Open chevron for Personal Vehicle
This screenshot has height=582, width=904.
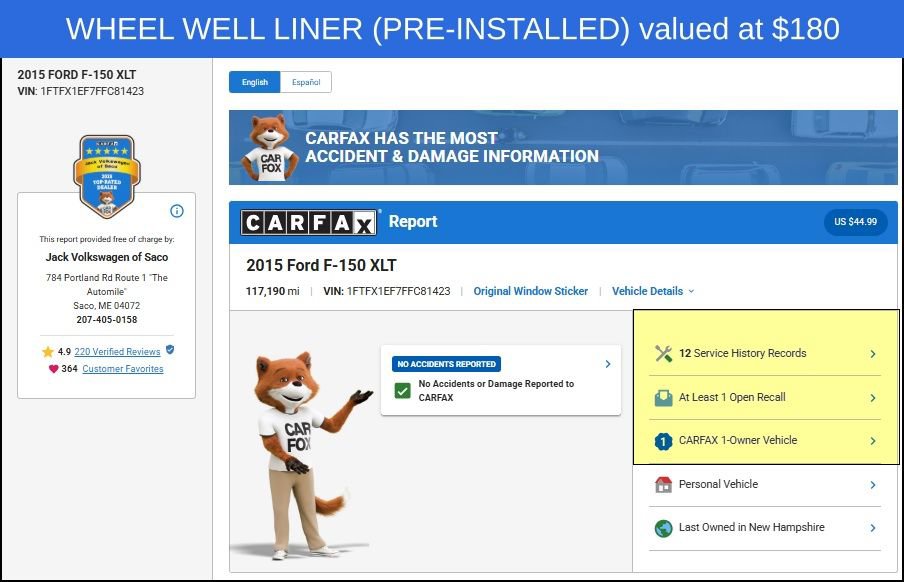873,485
